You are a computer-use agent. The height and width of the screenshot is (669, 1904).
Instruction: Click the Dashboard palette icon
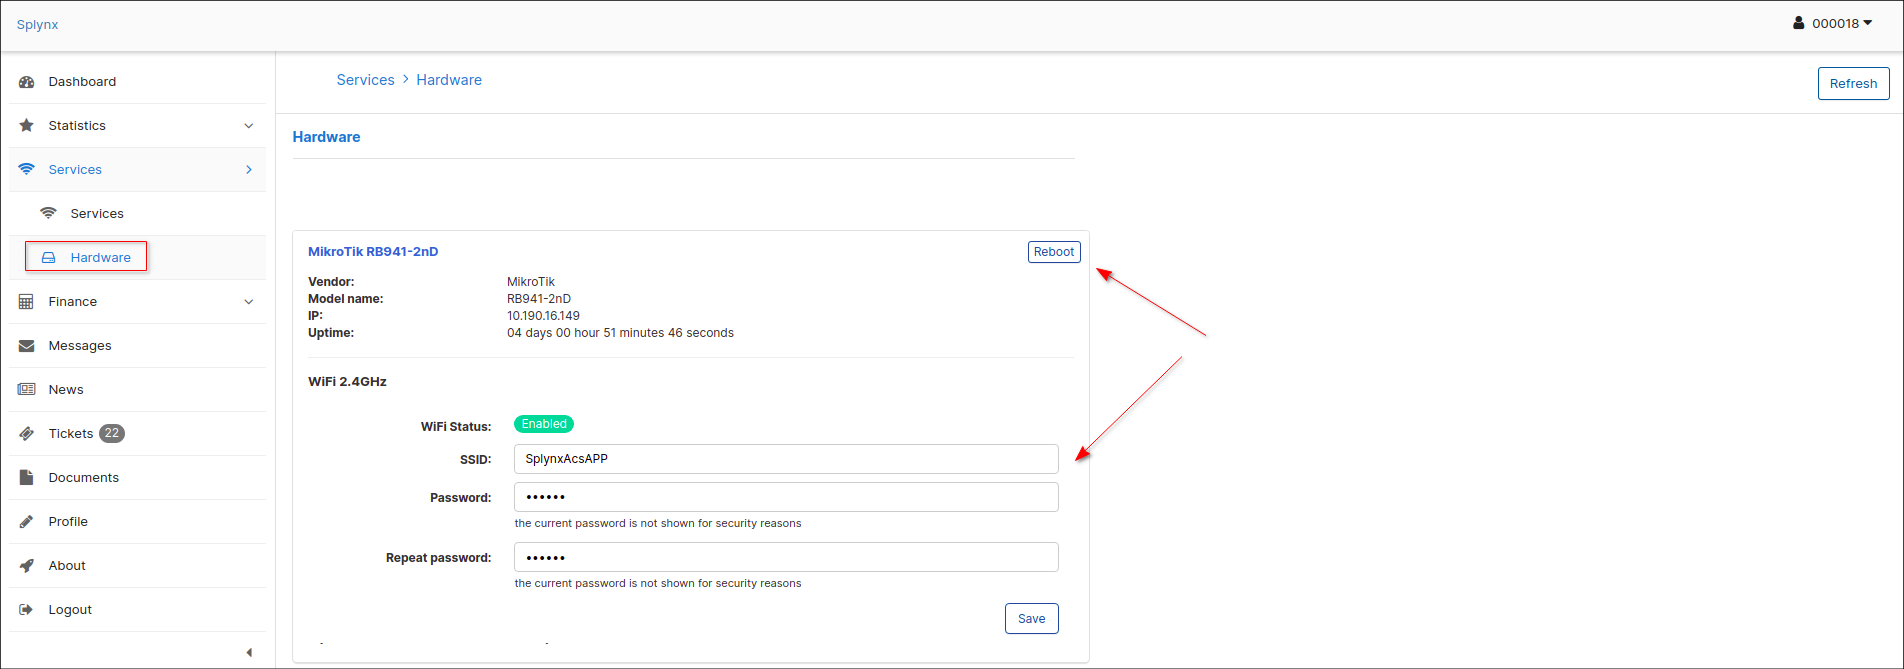pyautogui.click(x=27, y=82)
